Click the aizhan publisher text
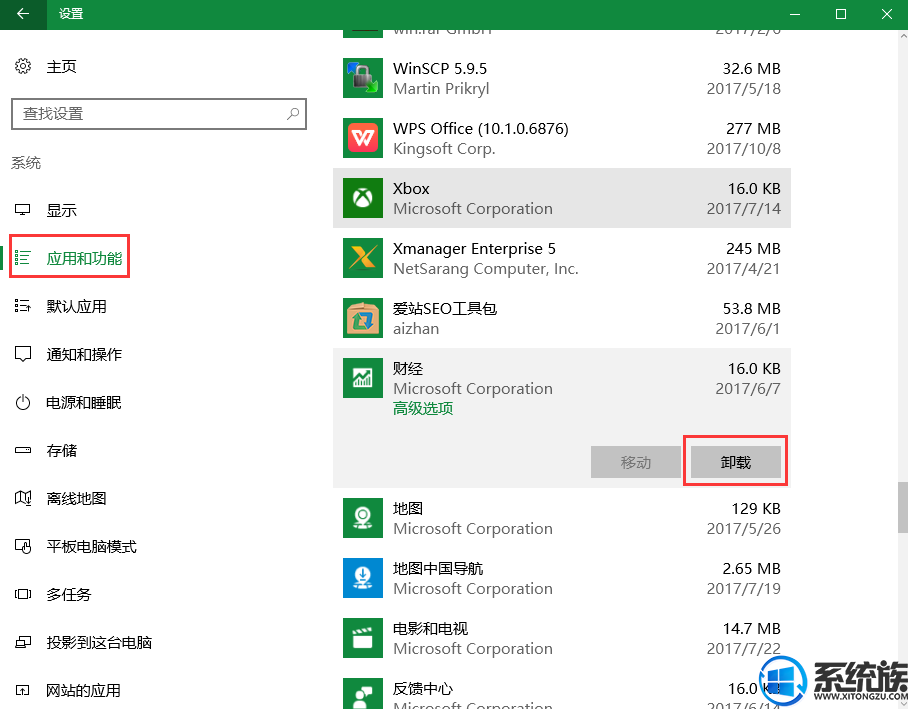 tap(416, 329)
